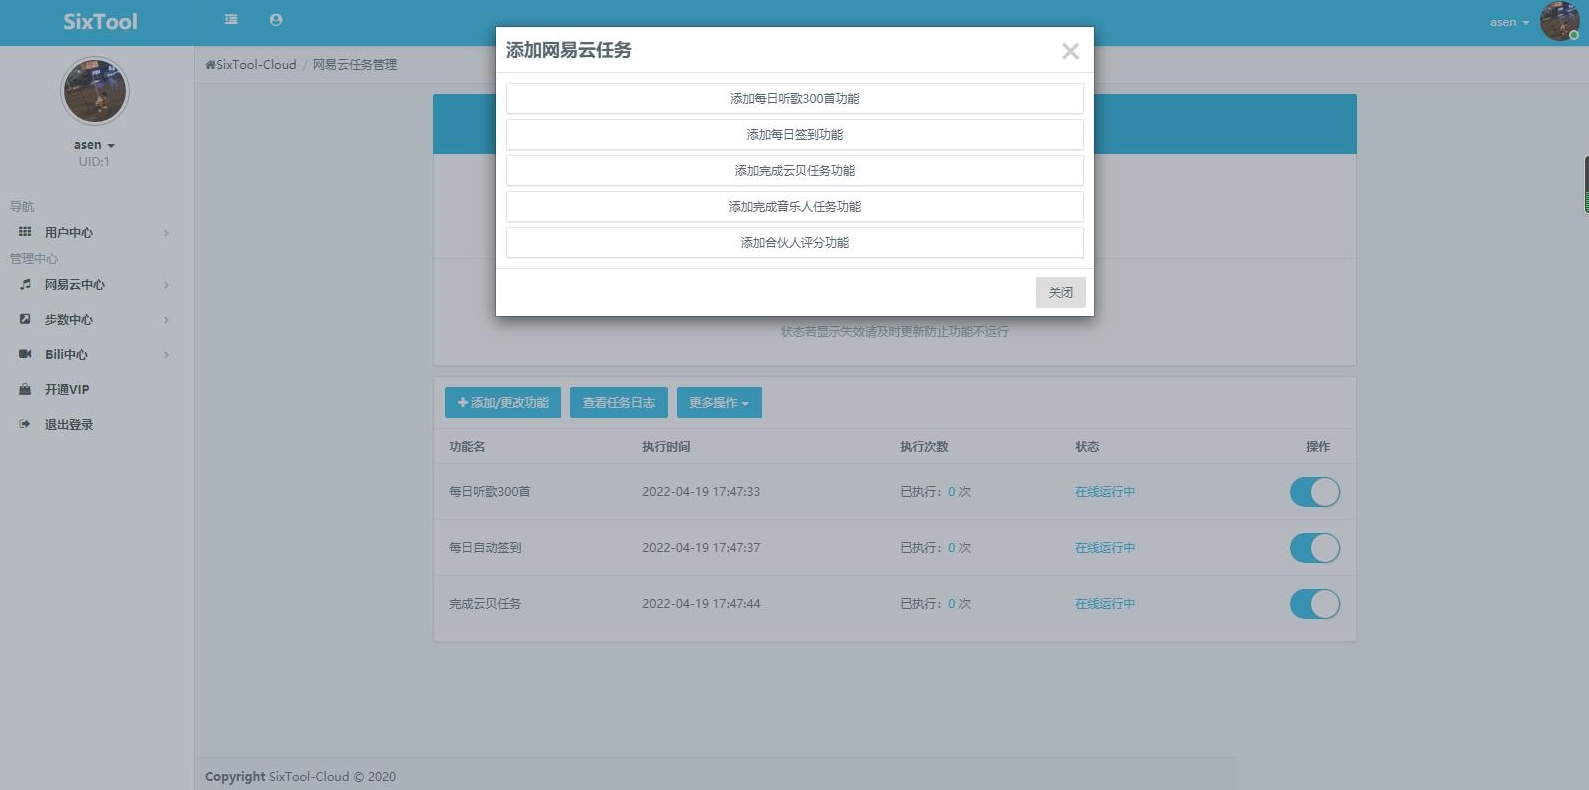Click the 网易云任务管理 breadcrumb text
The image size is (1589, 790).
[x=355, y=65]
